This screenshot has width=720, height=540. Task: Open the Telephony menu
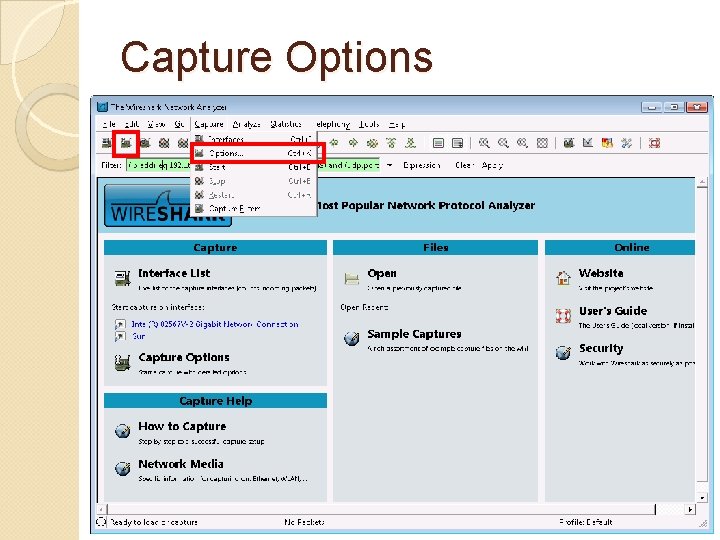(332, 124)
